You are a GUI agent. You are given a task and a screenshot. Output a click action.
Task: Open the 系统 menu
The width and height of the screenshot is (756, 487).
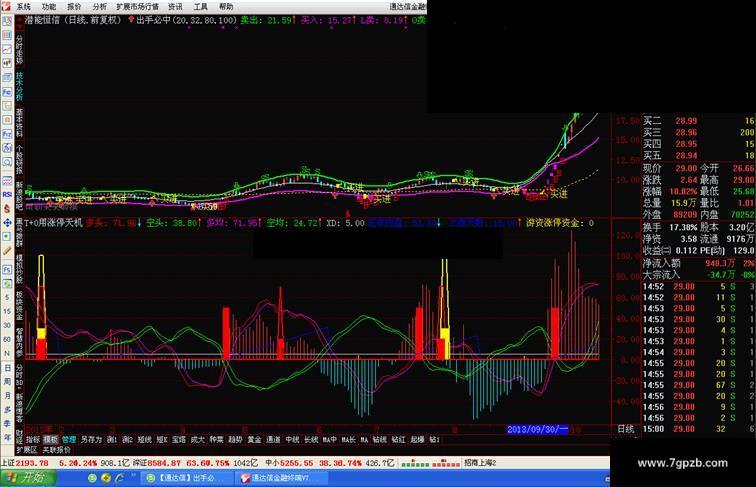tap(24, 7)
